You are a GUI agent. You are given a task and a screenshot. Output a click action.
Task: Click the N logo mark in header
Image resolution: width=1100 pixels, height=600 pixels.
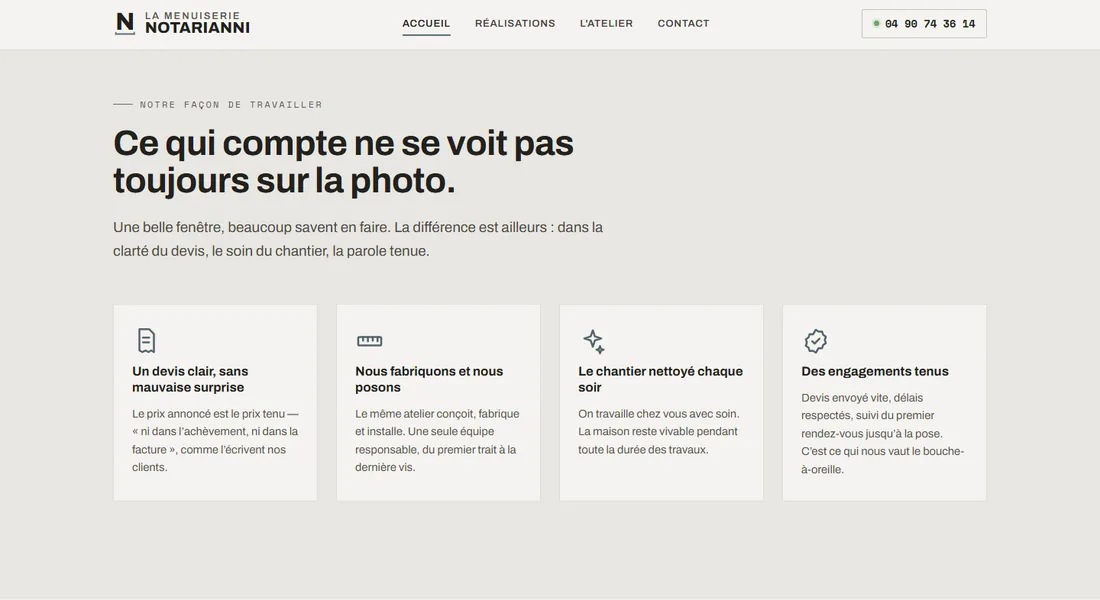pos(125,23)
